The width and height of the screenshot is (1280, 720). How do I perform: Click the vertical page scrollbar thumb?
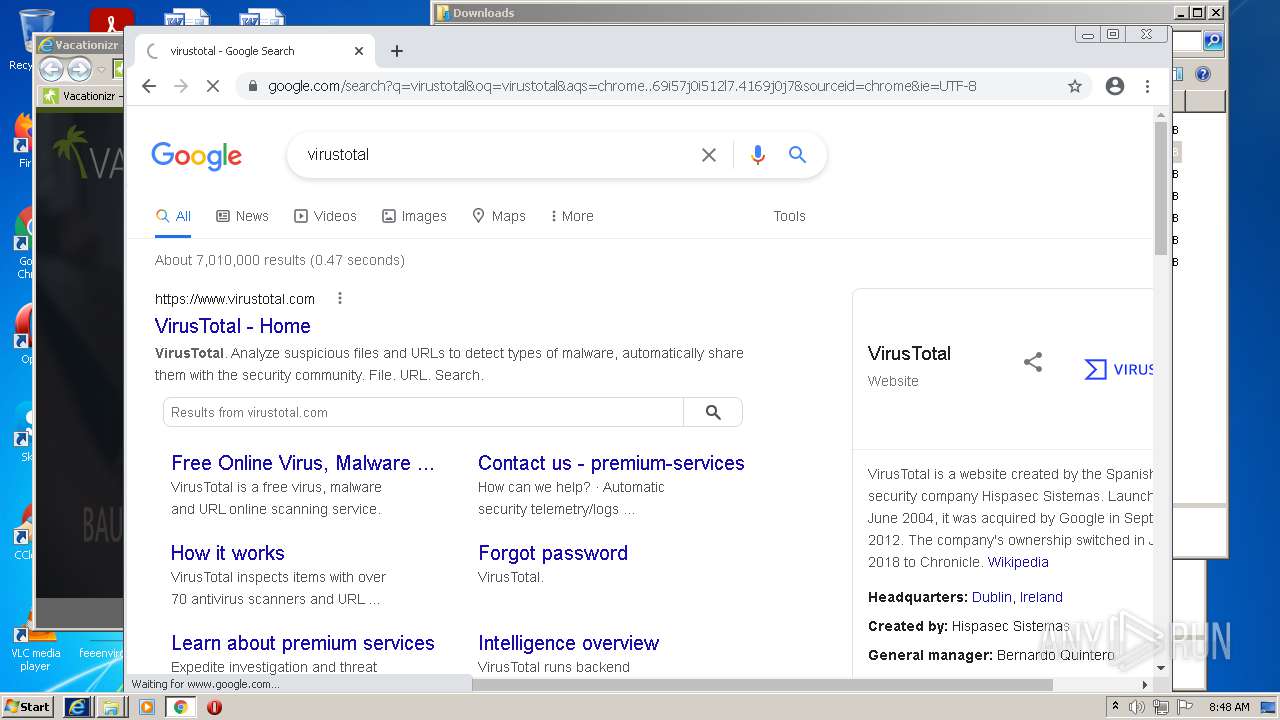point(1161,188)
